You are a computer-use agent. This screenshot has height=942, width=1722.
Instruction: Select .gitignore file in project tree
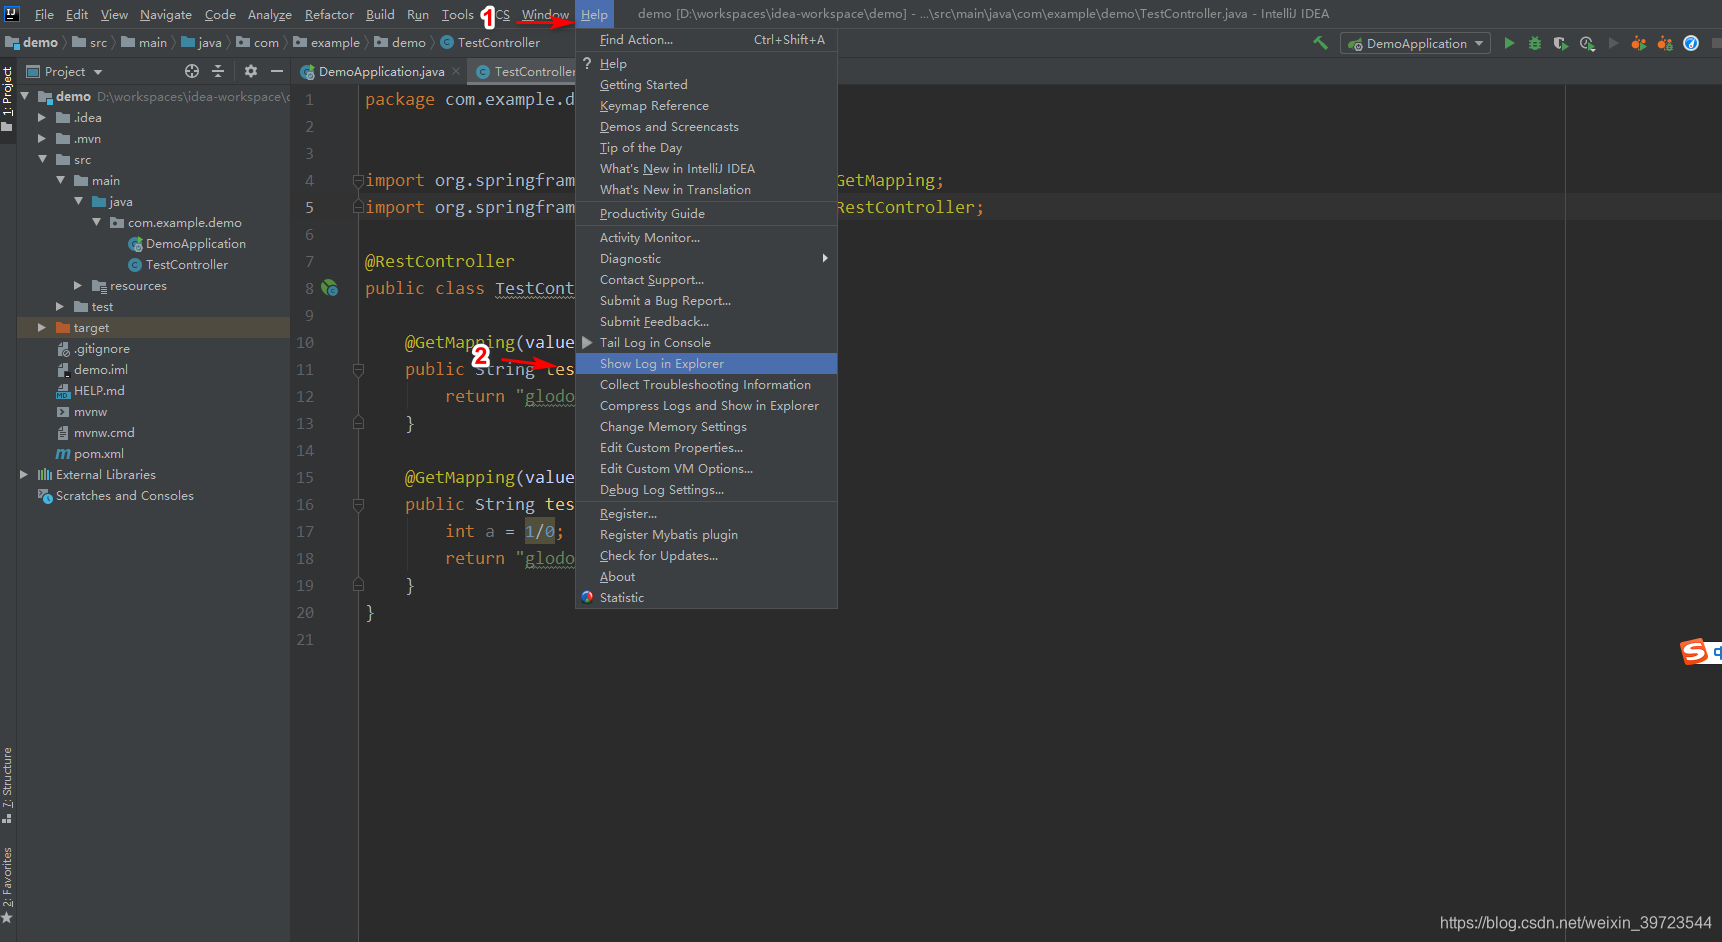pyautogui.click(x=93, y=348)
